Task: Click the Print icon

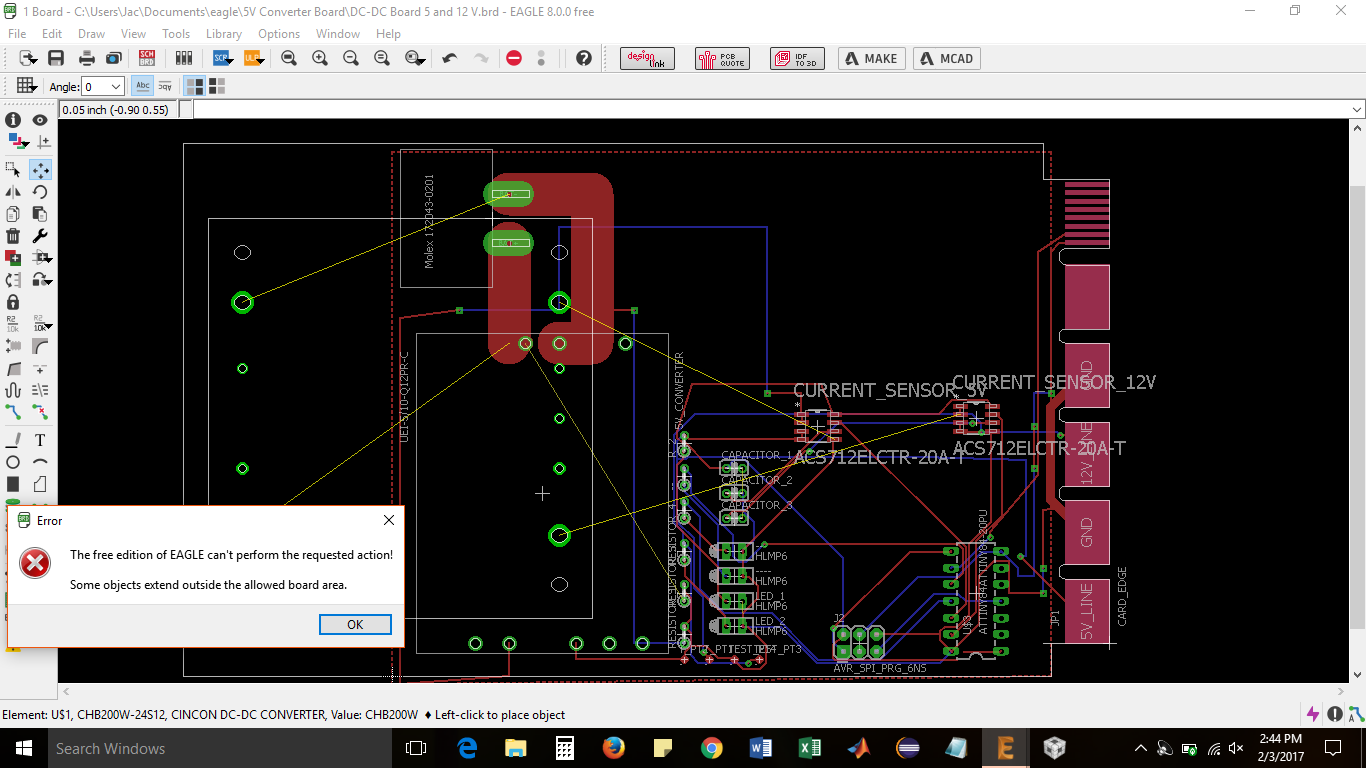Action: (87, 58)
